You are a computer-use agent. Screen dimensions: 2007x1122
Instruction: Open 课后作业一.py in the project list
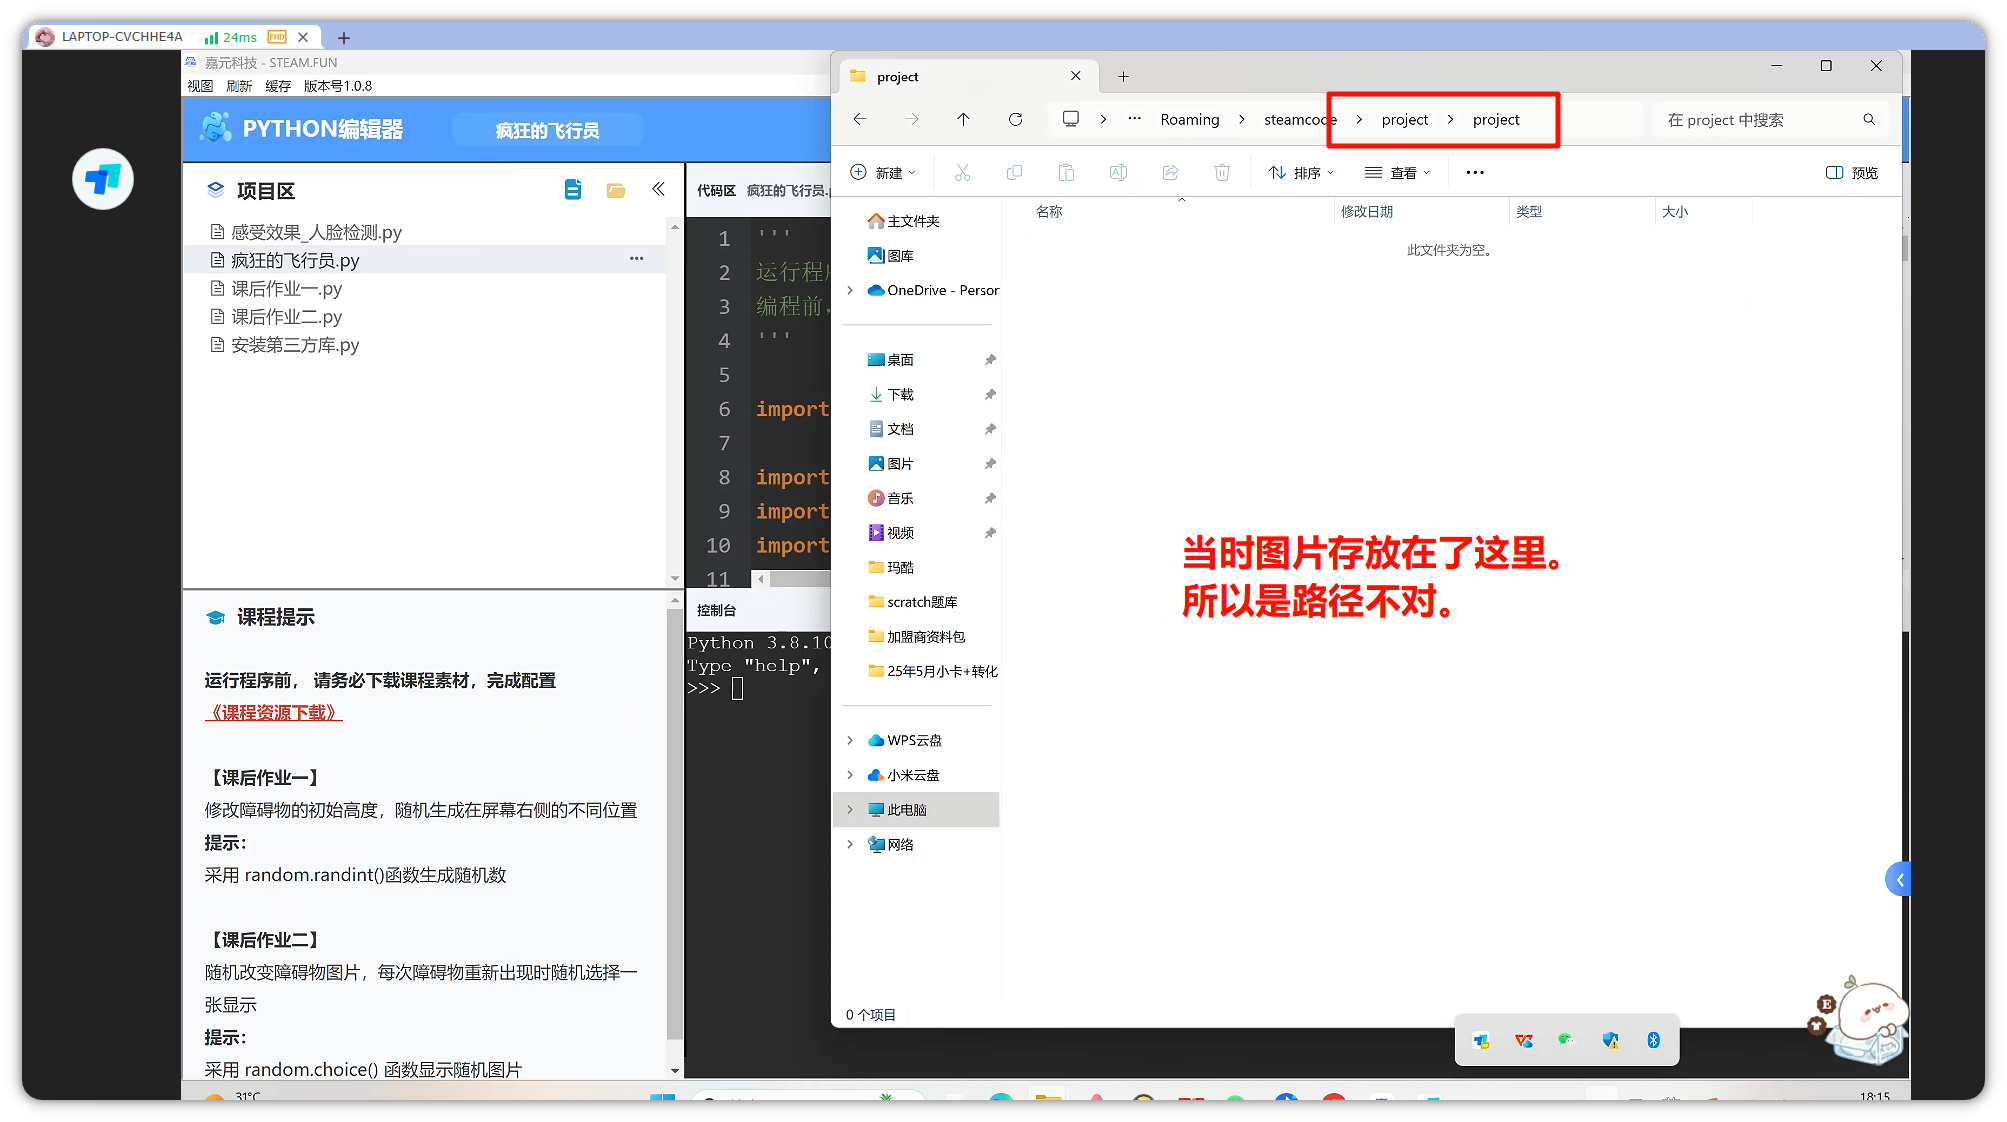click(x=287, y=289)
